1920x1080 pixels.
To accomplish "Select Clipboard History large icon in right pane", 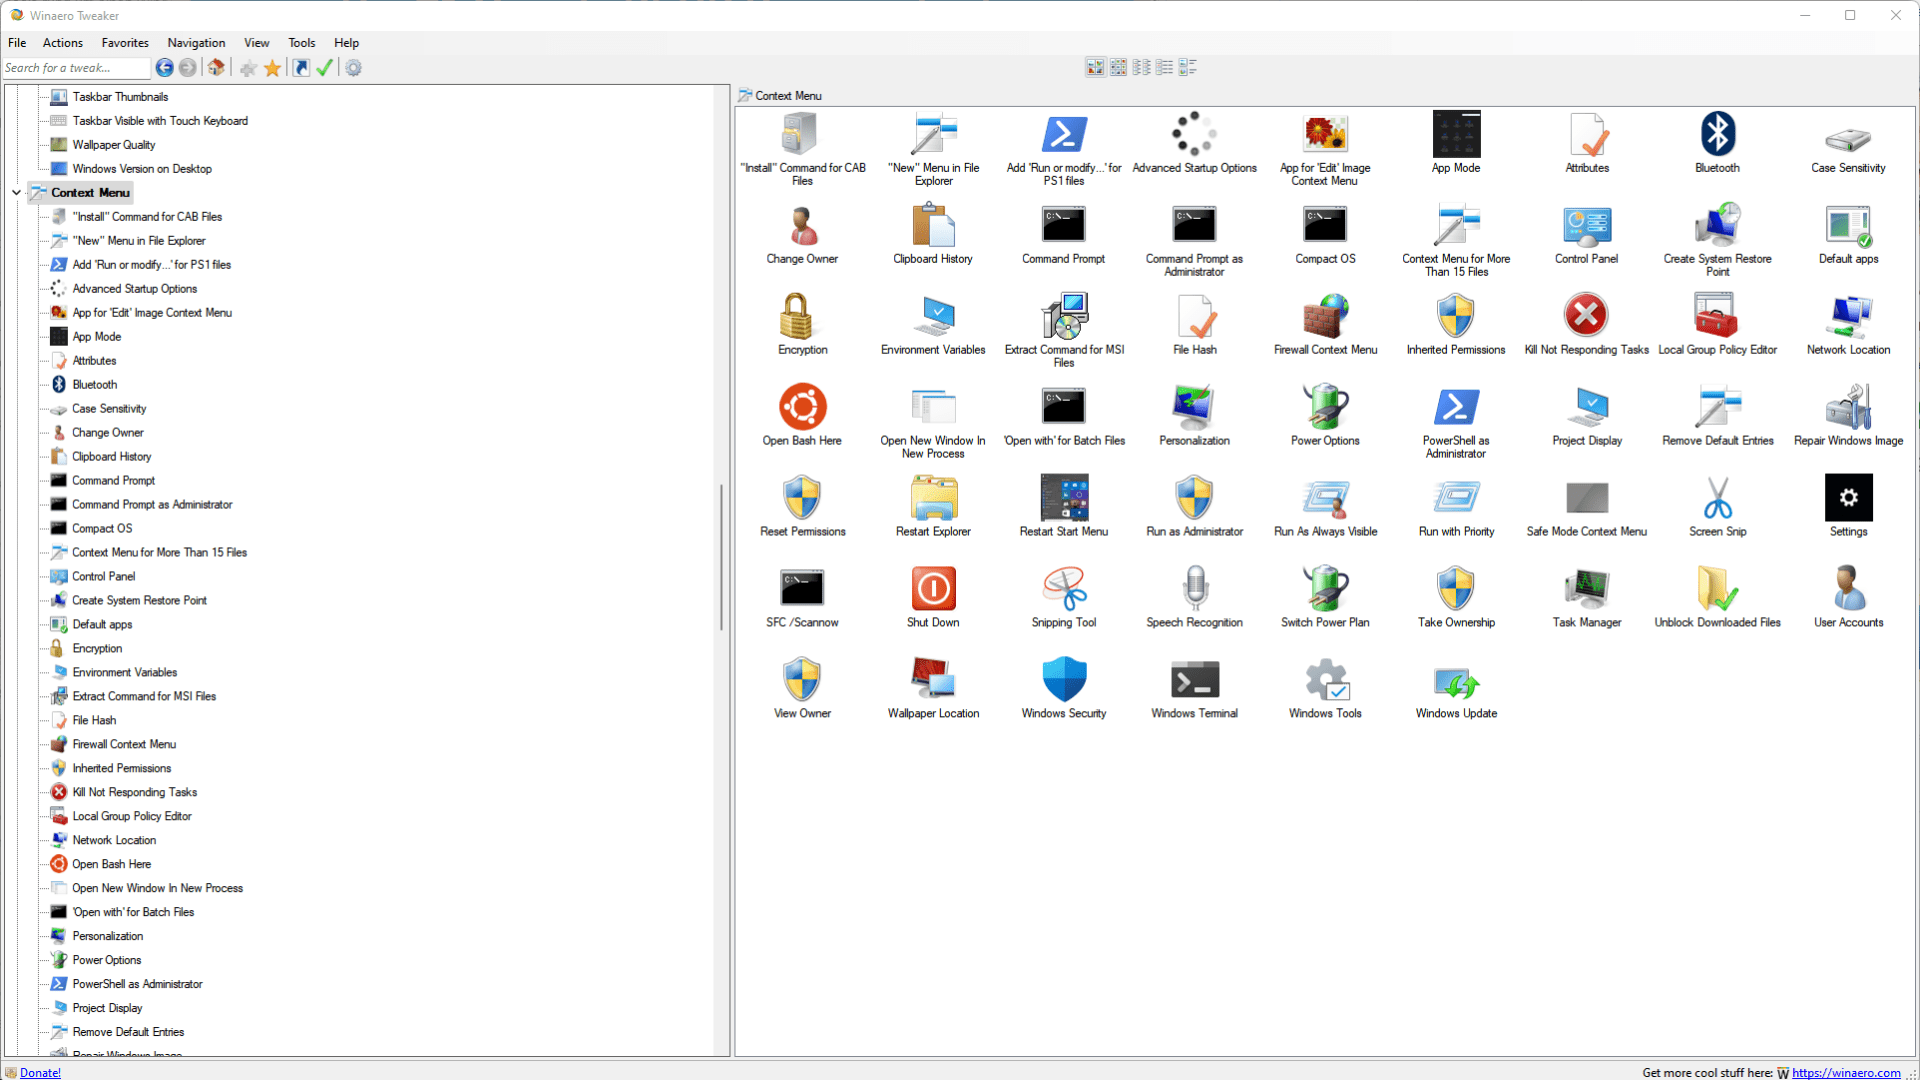I will point(933,225).
